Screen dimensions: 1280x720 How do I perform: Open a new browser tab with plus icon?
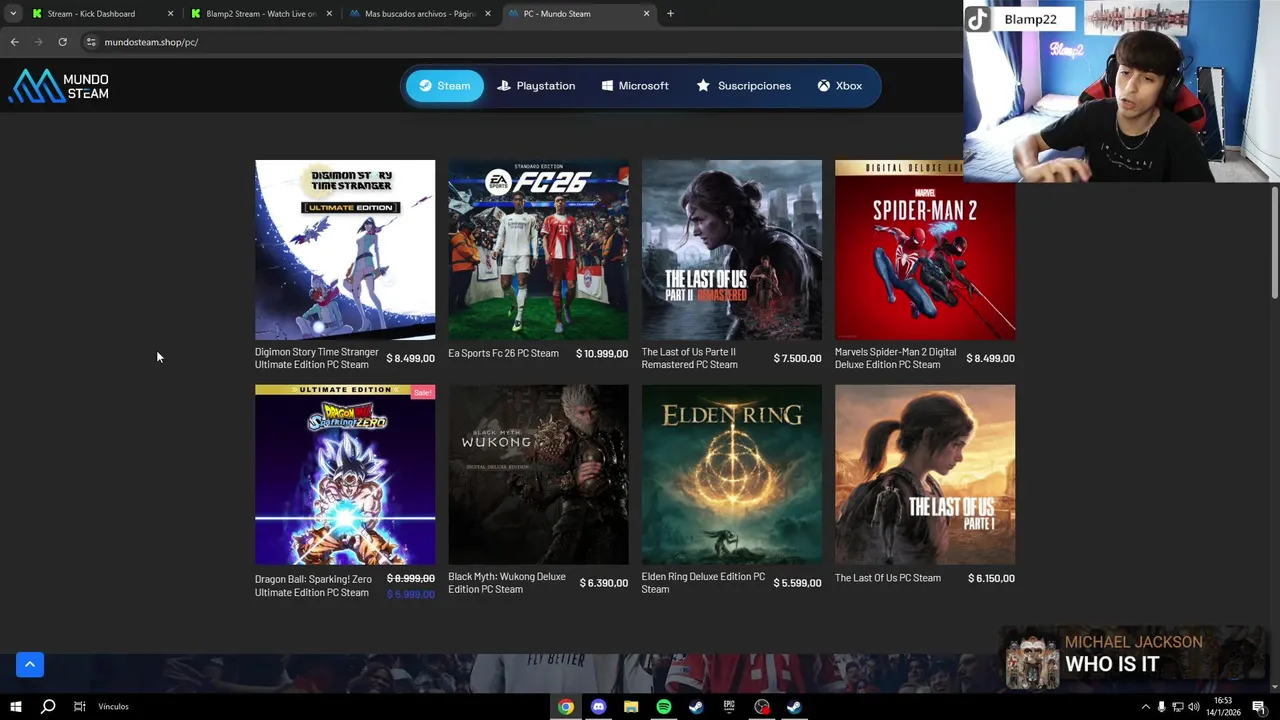coord(670,14)
